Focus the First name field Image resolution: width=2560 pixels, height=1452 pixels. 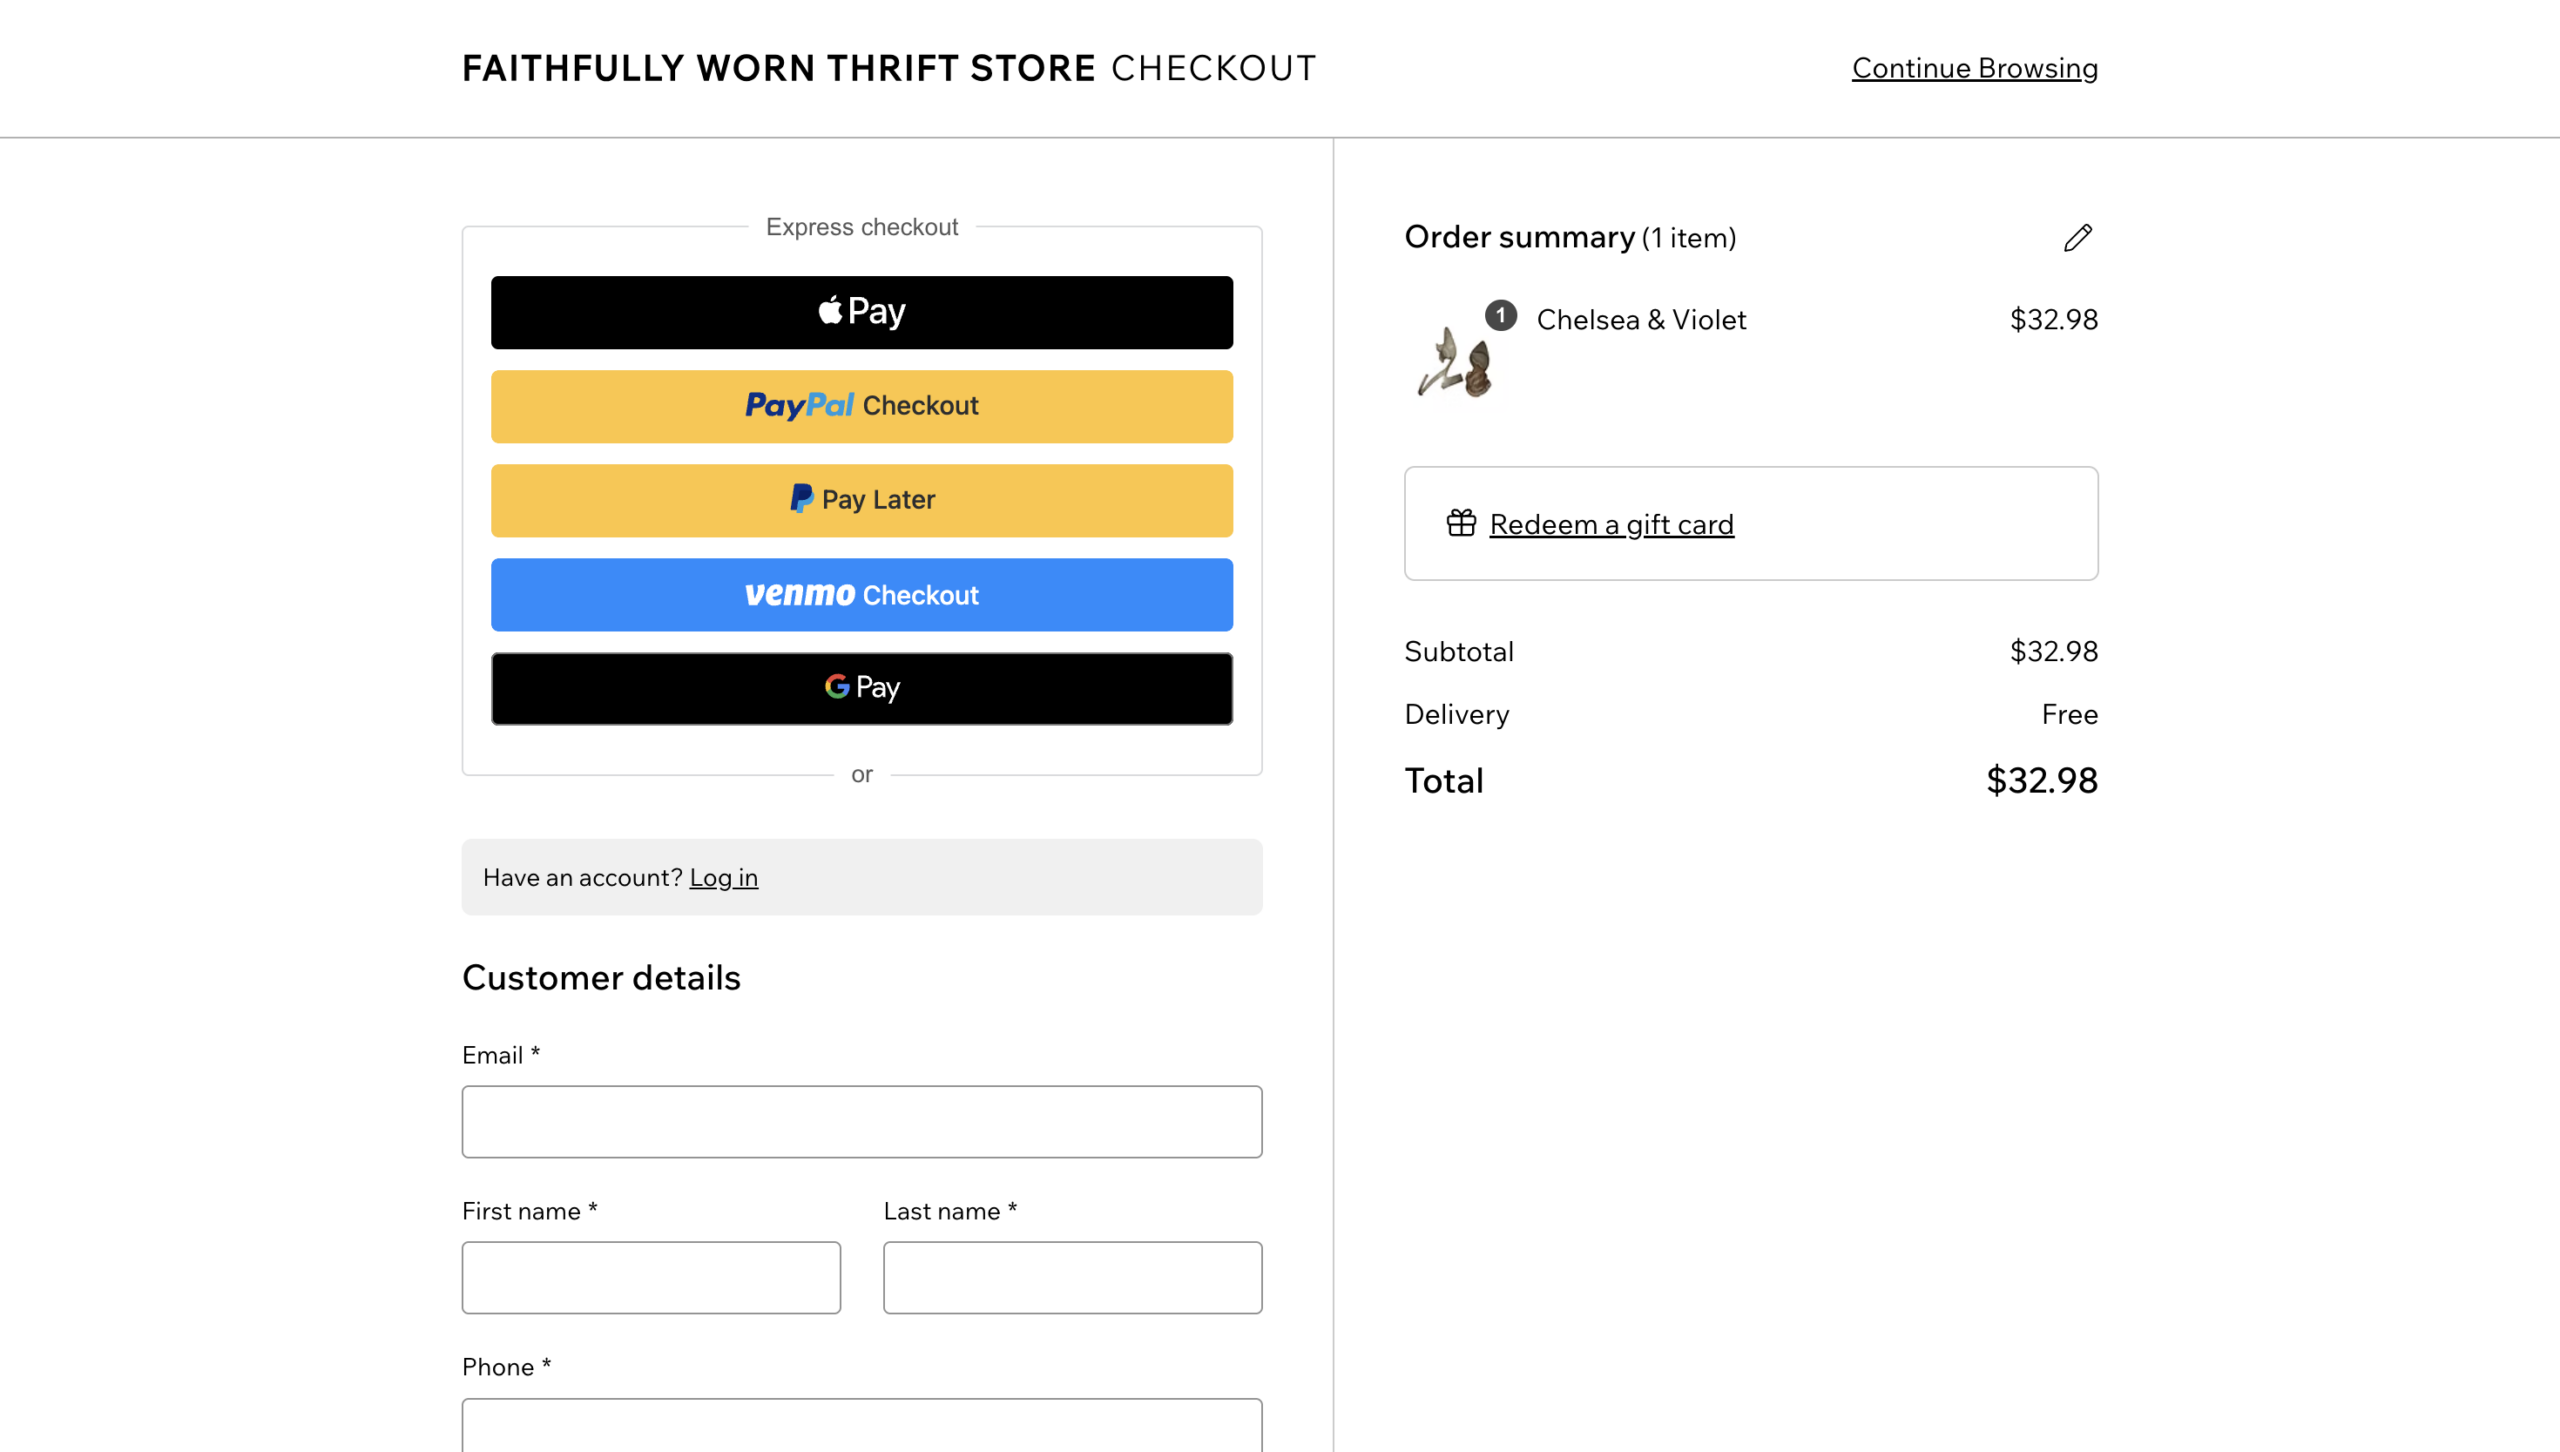click(x=651, y=1277)
